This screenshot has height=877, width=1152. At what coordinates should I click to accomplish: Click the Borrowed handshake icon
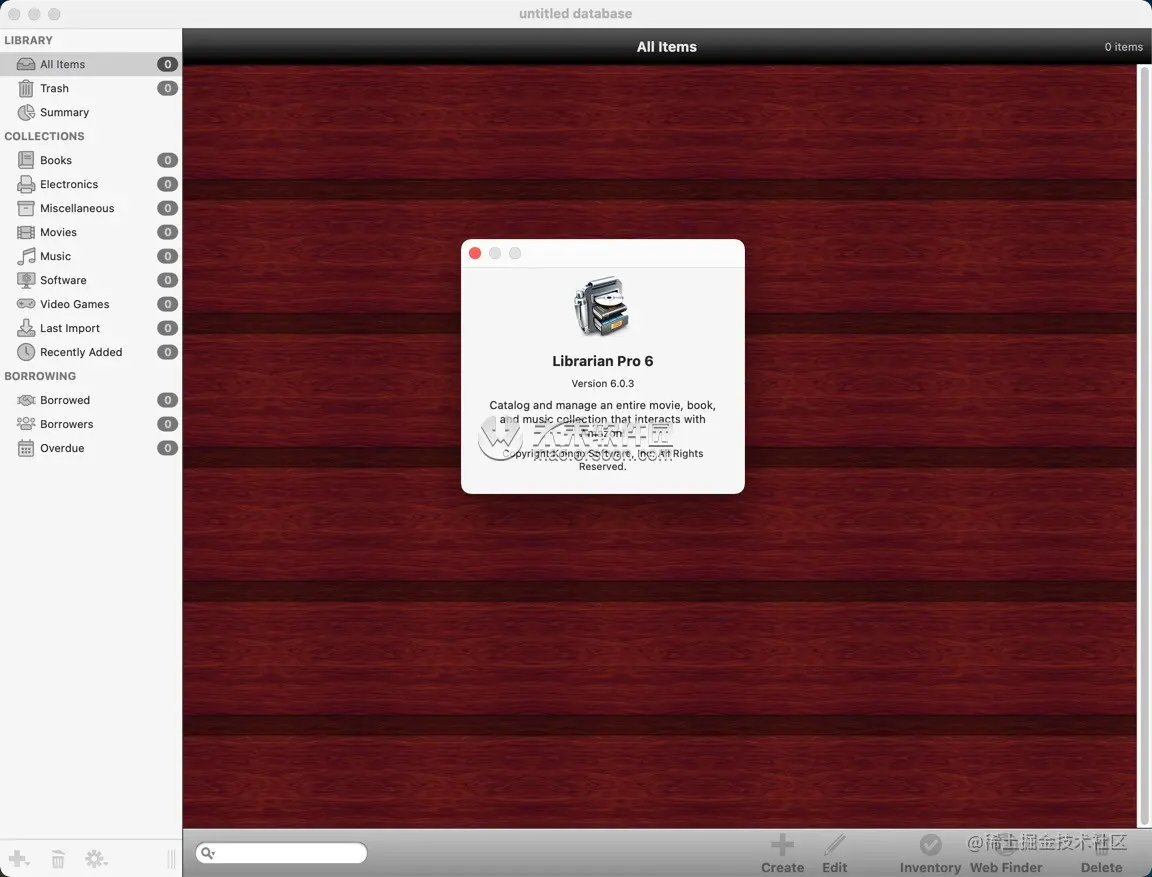26,400
